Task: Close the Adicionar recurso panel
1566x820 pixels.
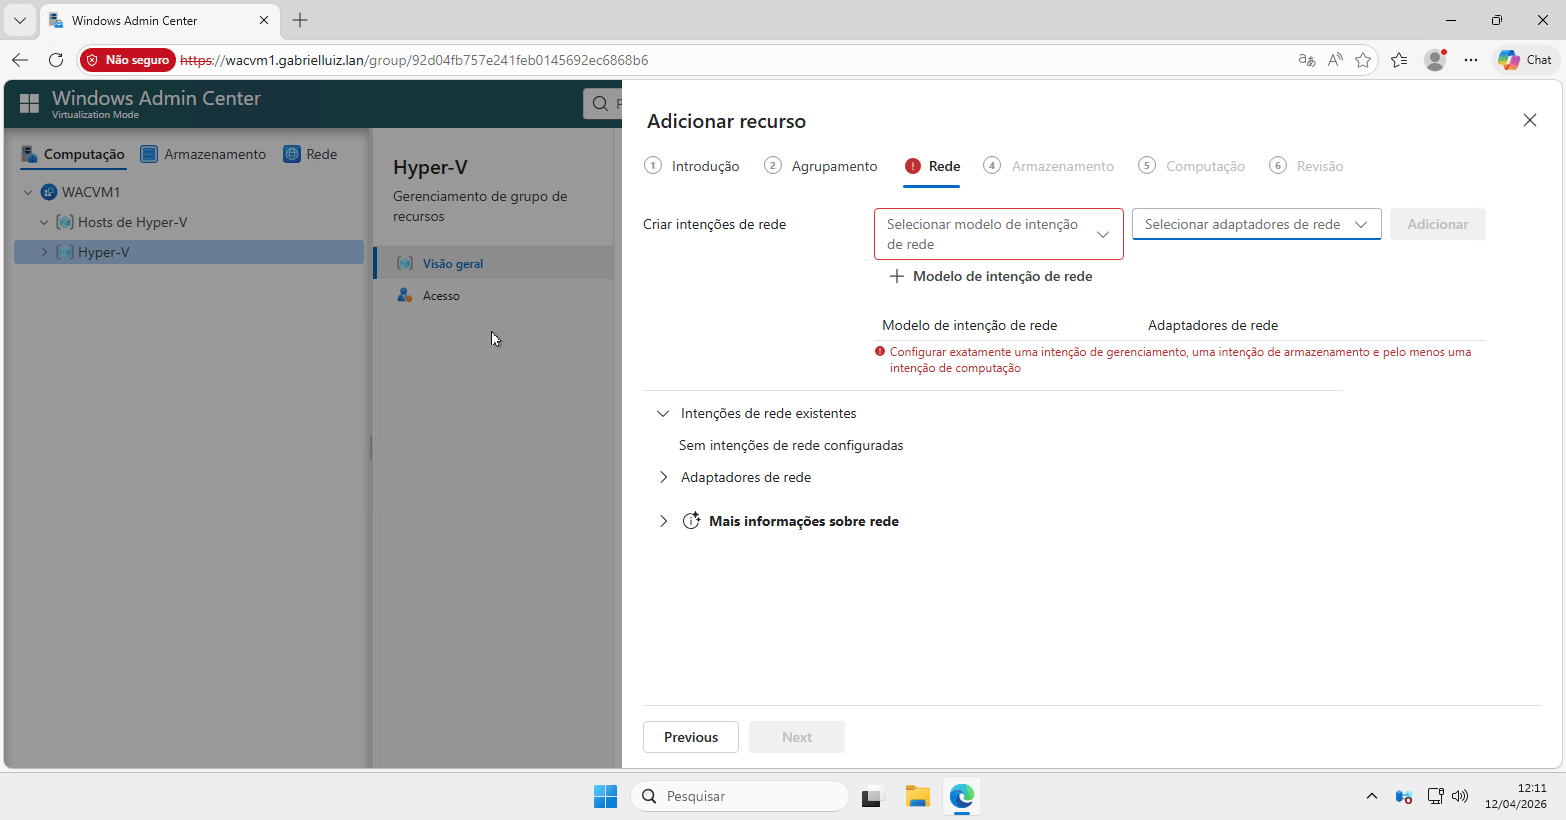Action: coord(1529,120)
